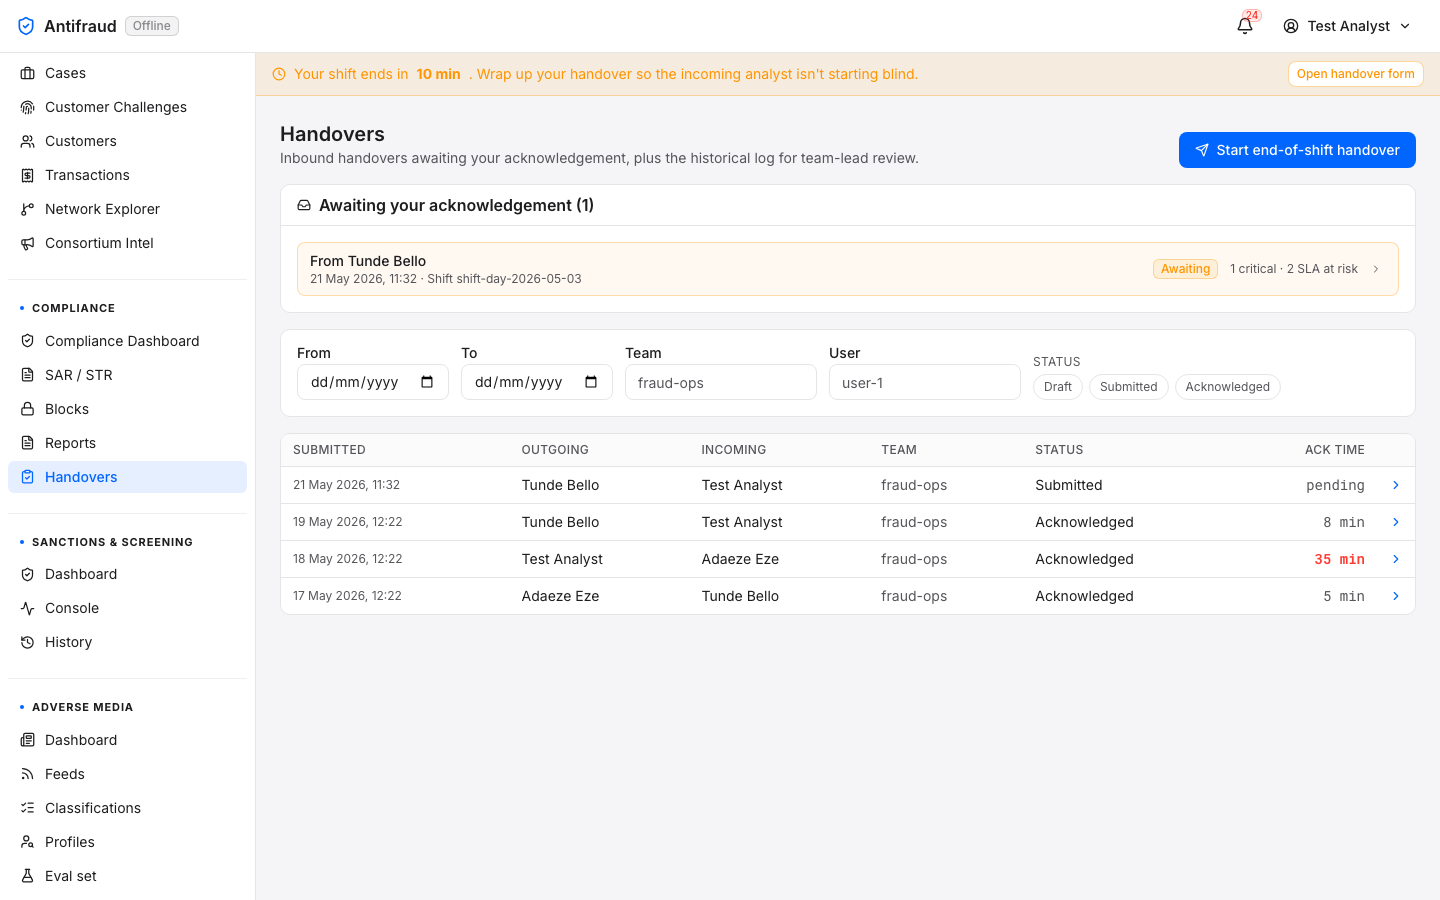
Task: Open Transactions from the sidebar
Action: 127,175
